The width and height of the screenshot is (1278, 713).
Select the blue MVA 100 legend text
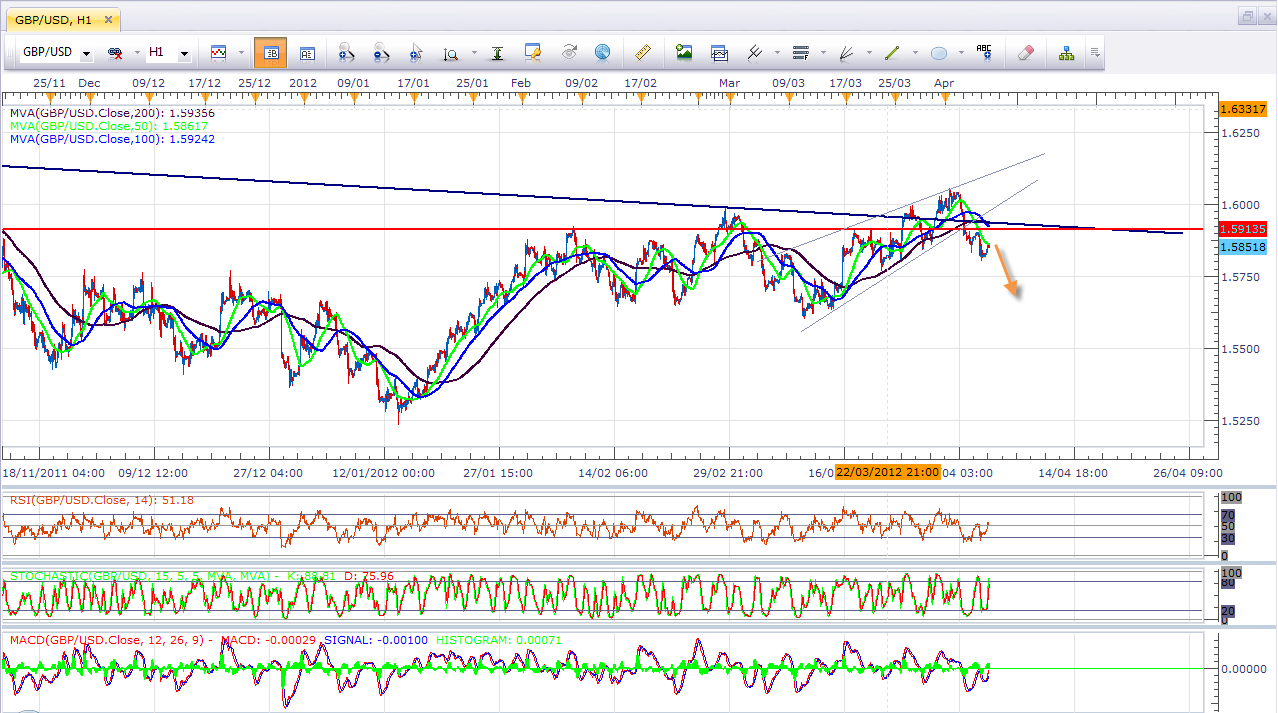[x=111, y=139]
